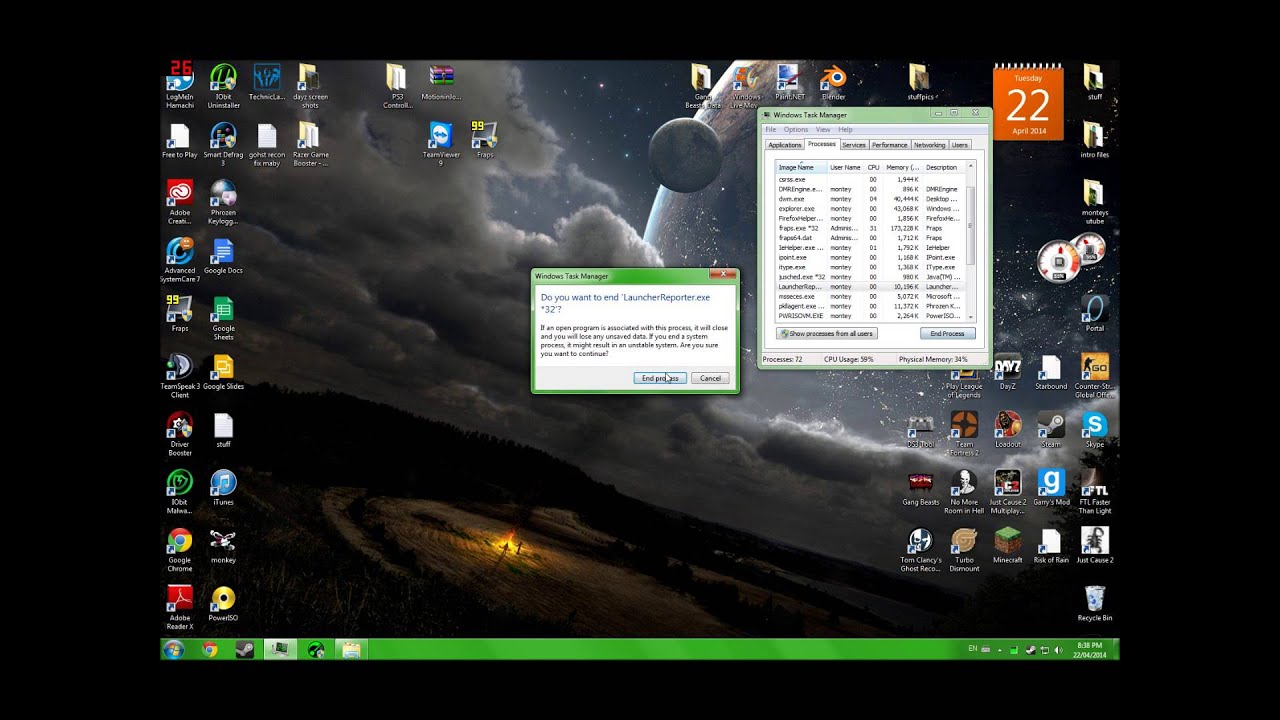Confirm End process in the dialog

click(660, 378)
